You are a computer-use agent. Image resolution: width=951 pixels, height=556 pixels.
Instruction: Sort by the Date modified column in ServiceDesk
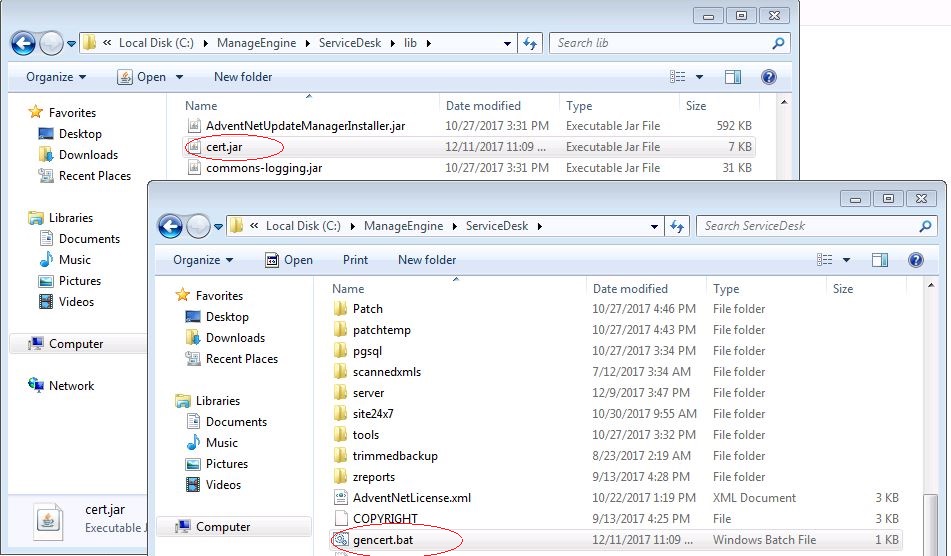[x=630, y=289]
